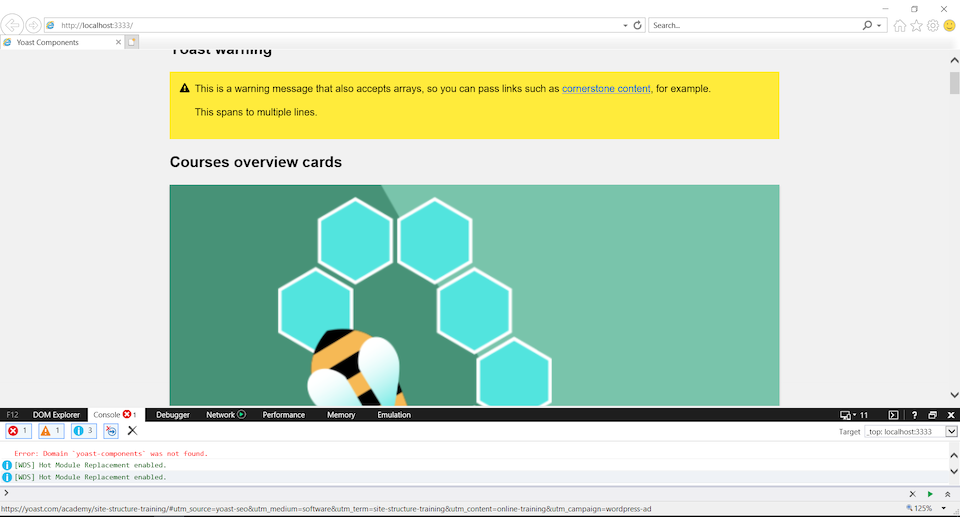Open the document mode dropdown showing 11
This screenshot has width=960, height=517.
(854, 415)
